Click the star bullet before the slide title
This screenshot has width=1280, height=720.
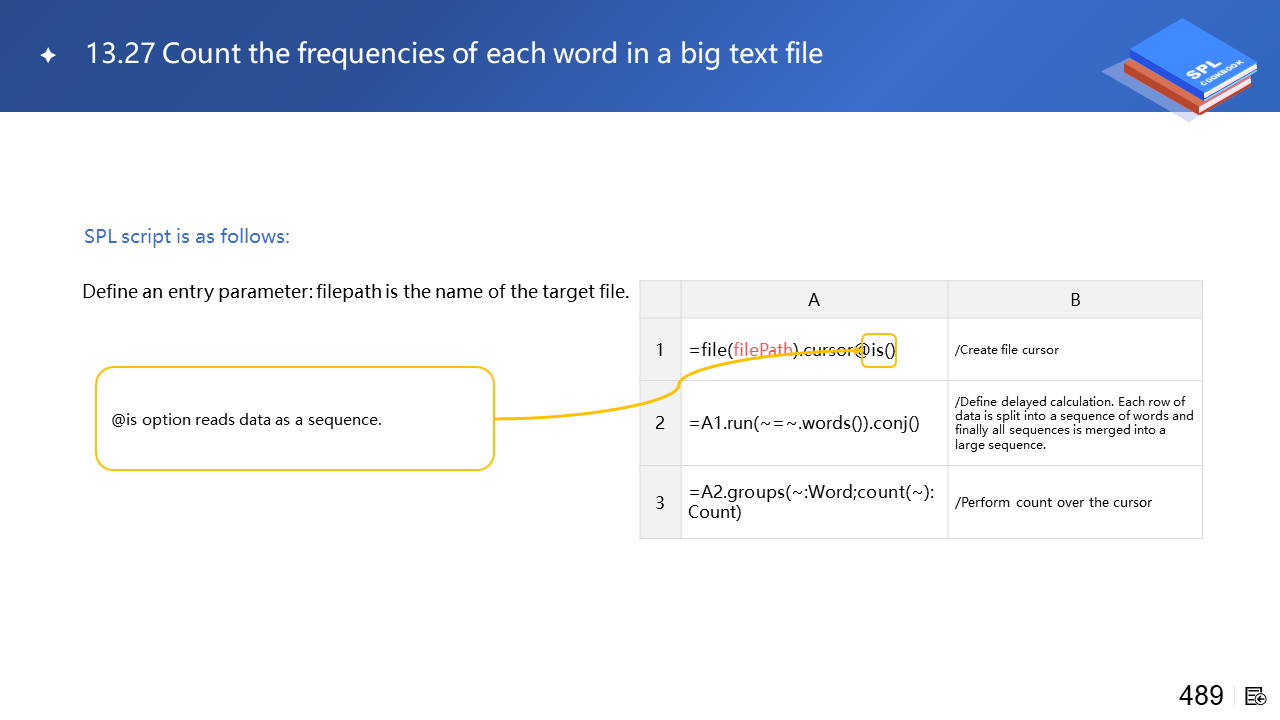click(x=48, y=56)
